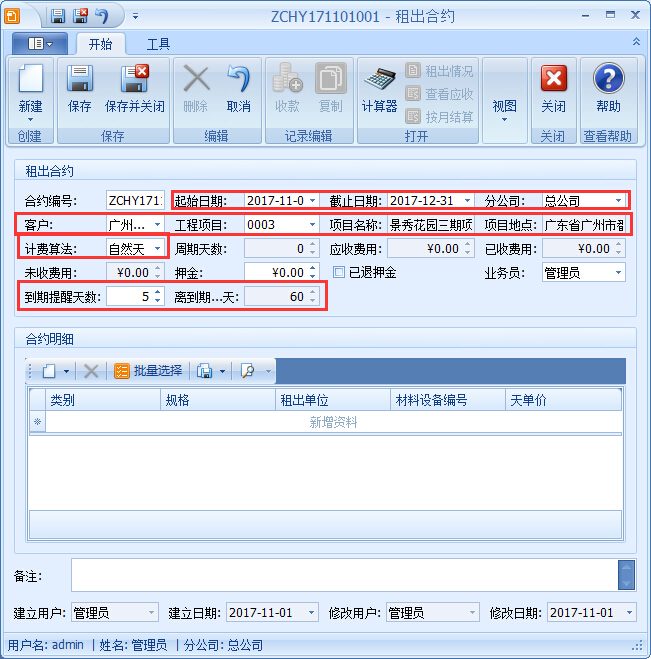The image size is (651, 659).
Task: Click 保存并关闭 (Save and Close) icon
Action: pos(134,89)
